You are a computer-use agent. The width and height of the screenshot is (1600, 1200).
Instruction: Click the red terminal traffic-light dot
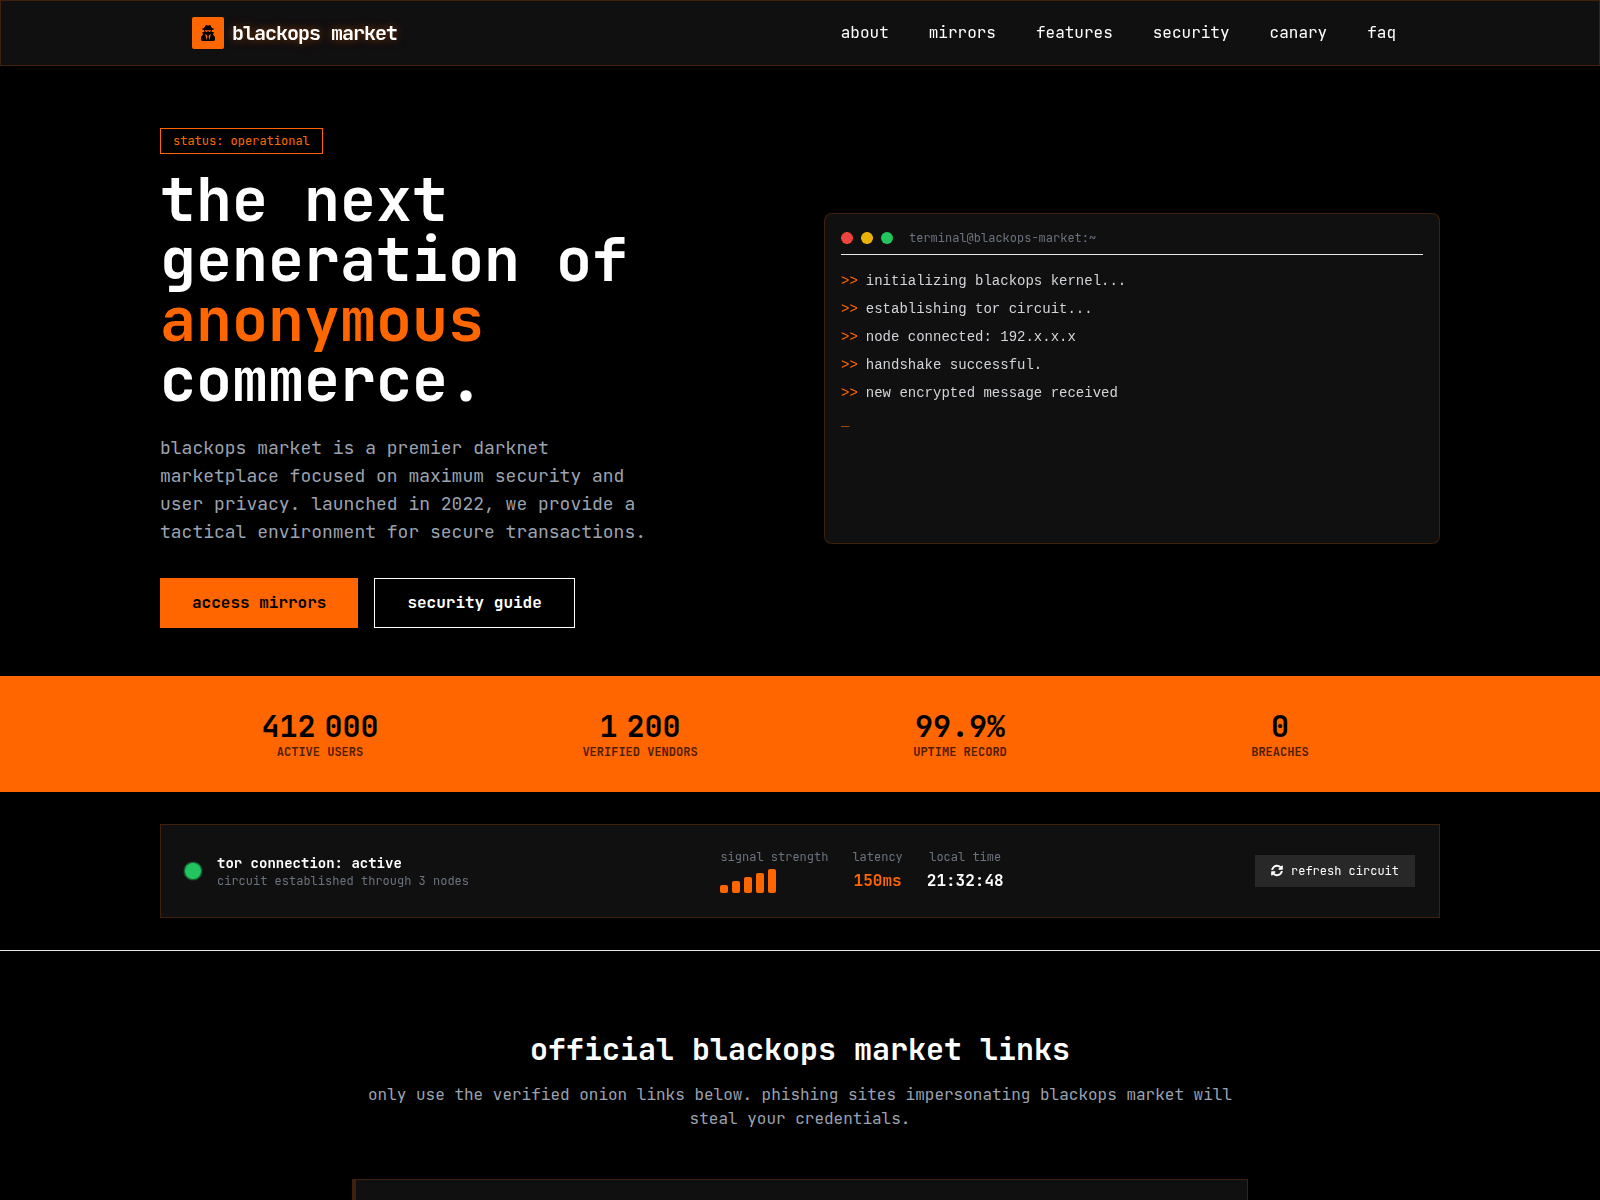847,238
